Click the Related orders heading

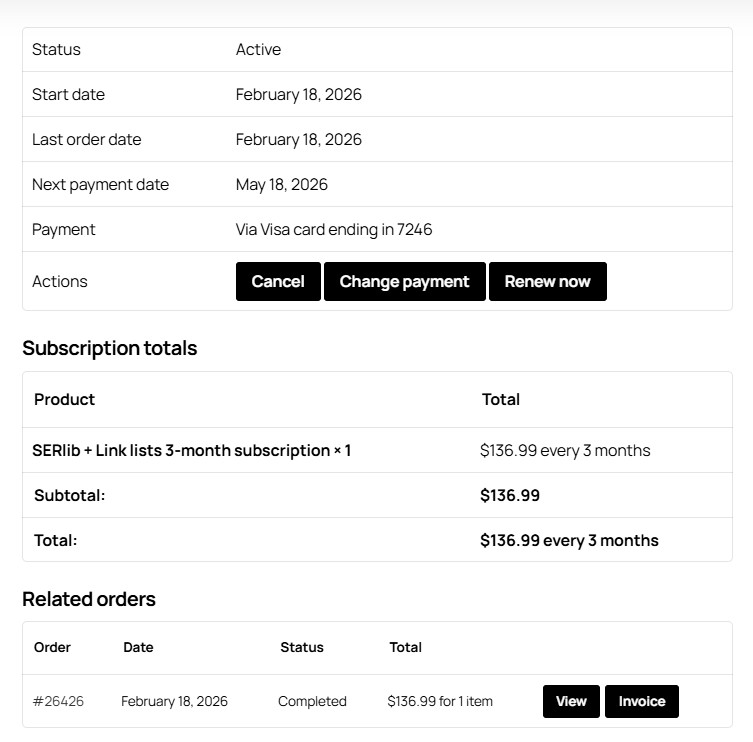pyautogui.click(x=89, y=599)
